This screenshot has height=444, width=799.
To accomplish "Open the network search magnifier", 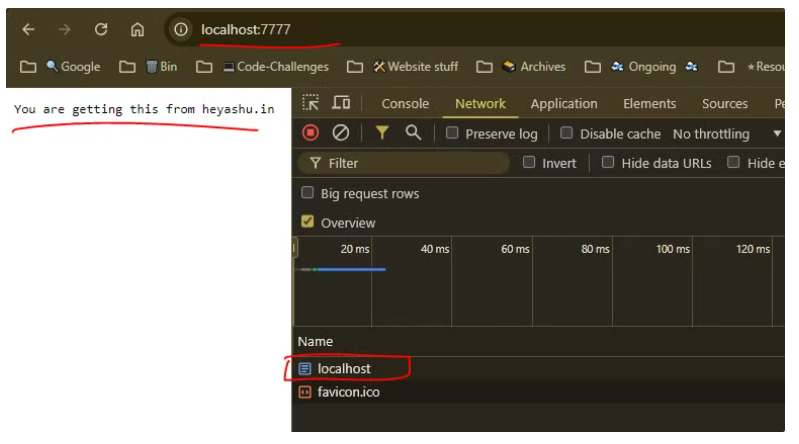I will tap(413, 133).
